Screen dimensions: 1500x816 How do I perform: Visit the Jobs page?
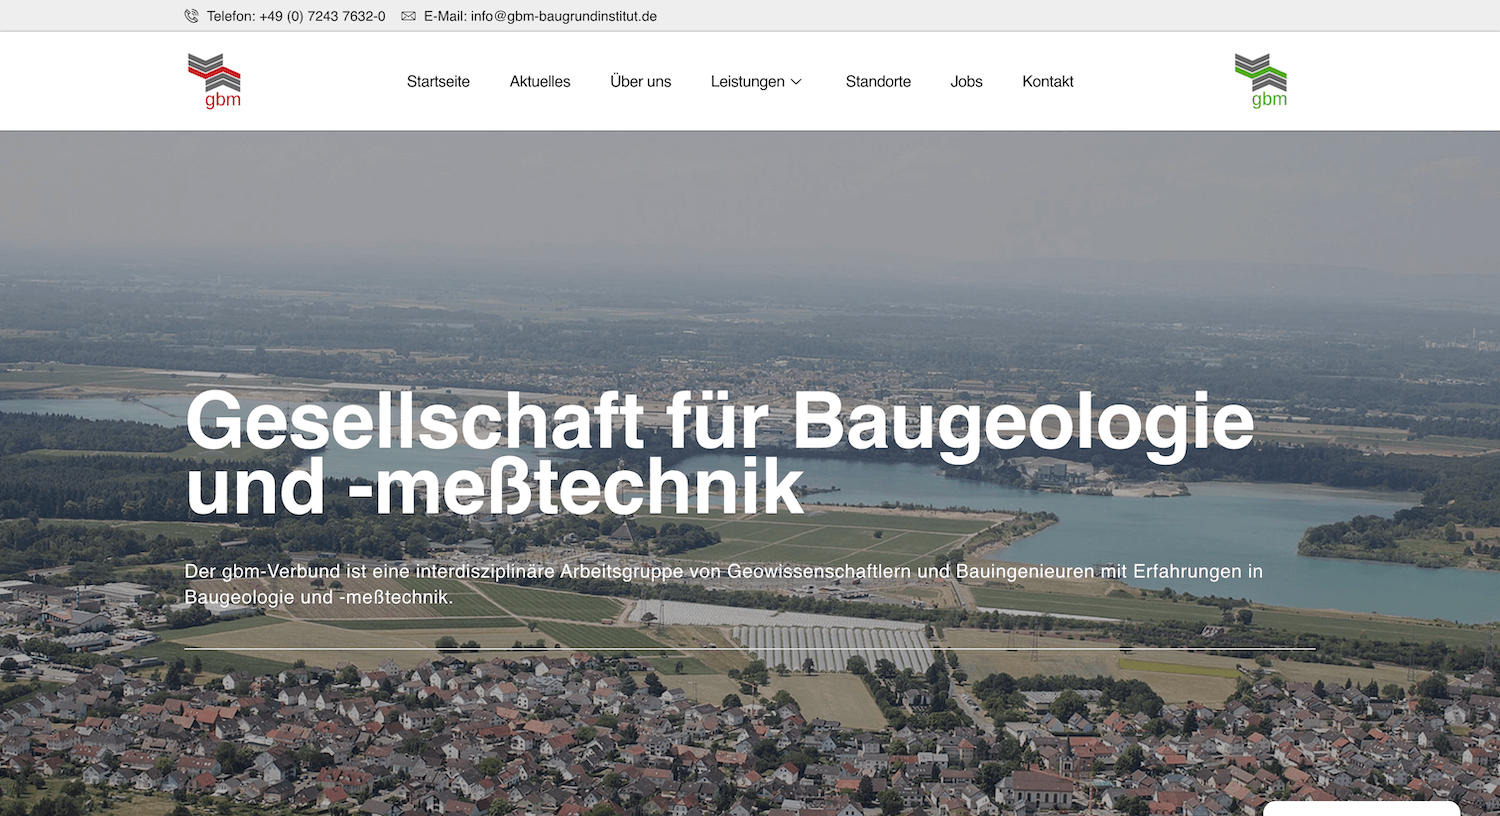point(966,82)
